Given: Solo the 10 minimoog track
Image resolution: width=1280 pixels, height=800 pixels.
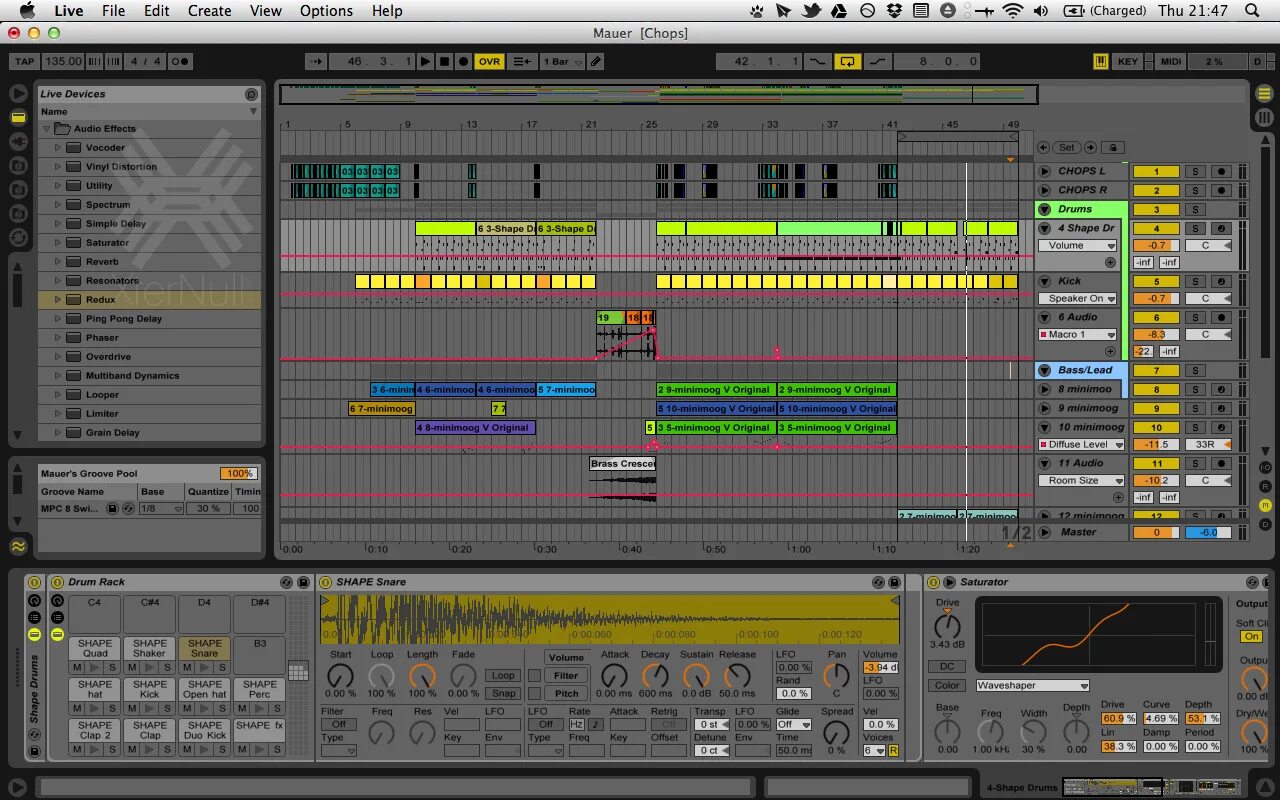Looking at the screenshot, I should click(1194, 428).
